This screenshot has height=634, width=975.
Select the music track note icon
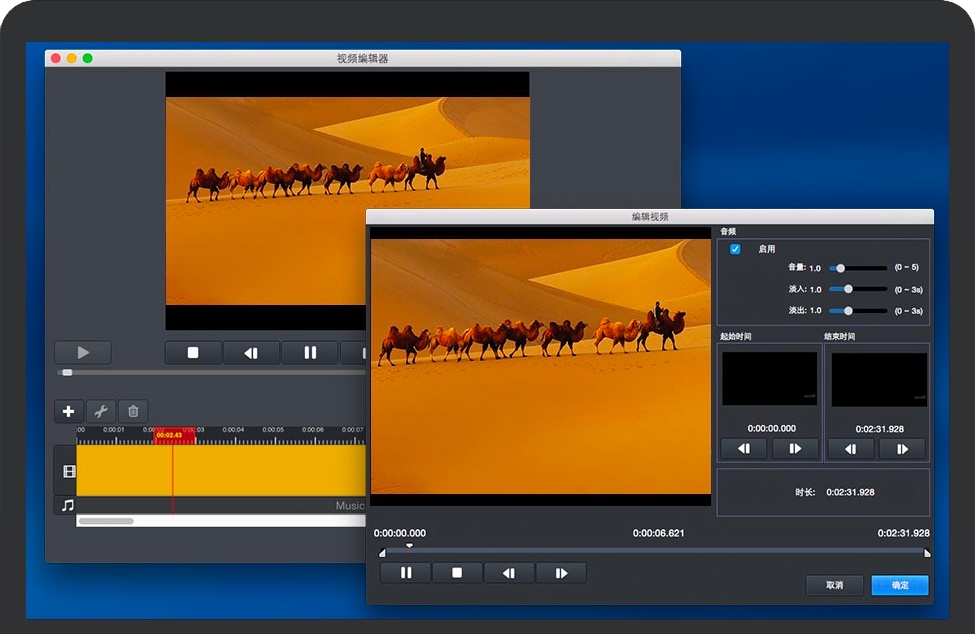click(x=68, y=505)
